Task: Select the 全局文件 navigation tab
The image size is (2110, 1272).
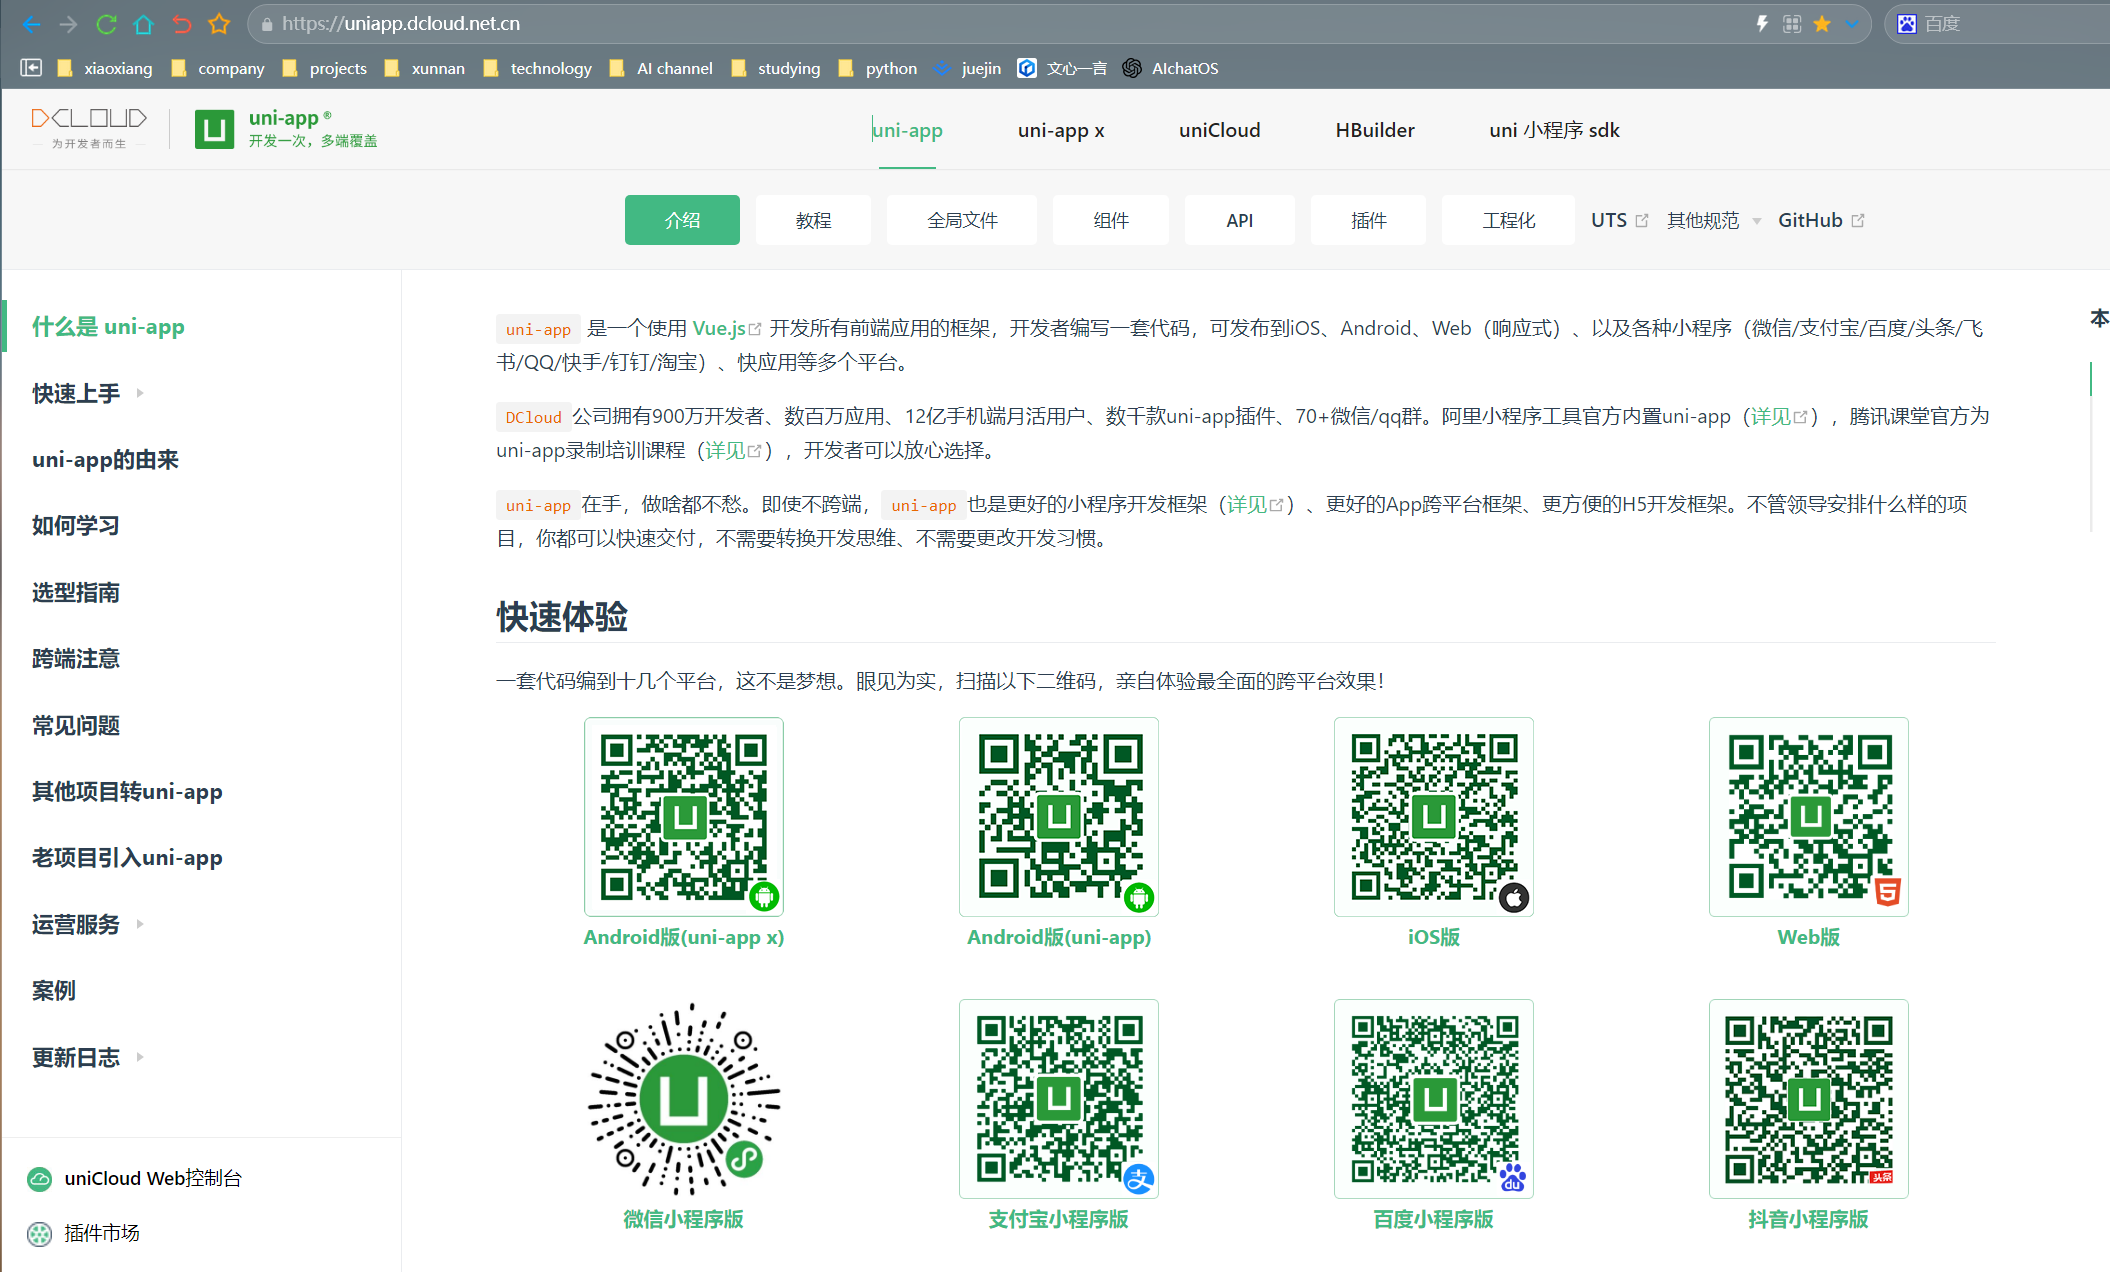Action: point(962,220)
